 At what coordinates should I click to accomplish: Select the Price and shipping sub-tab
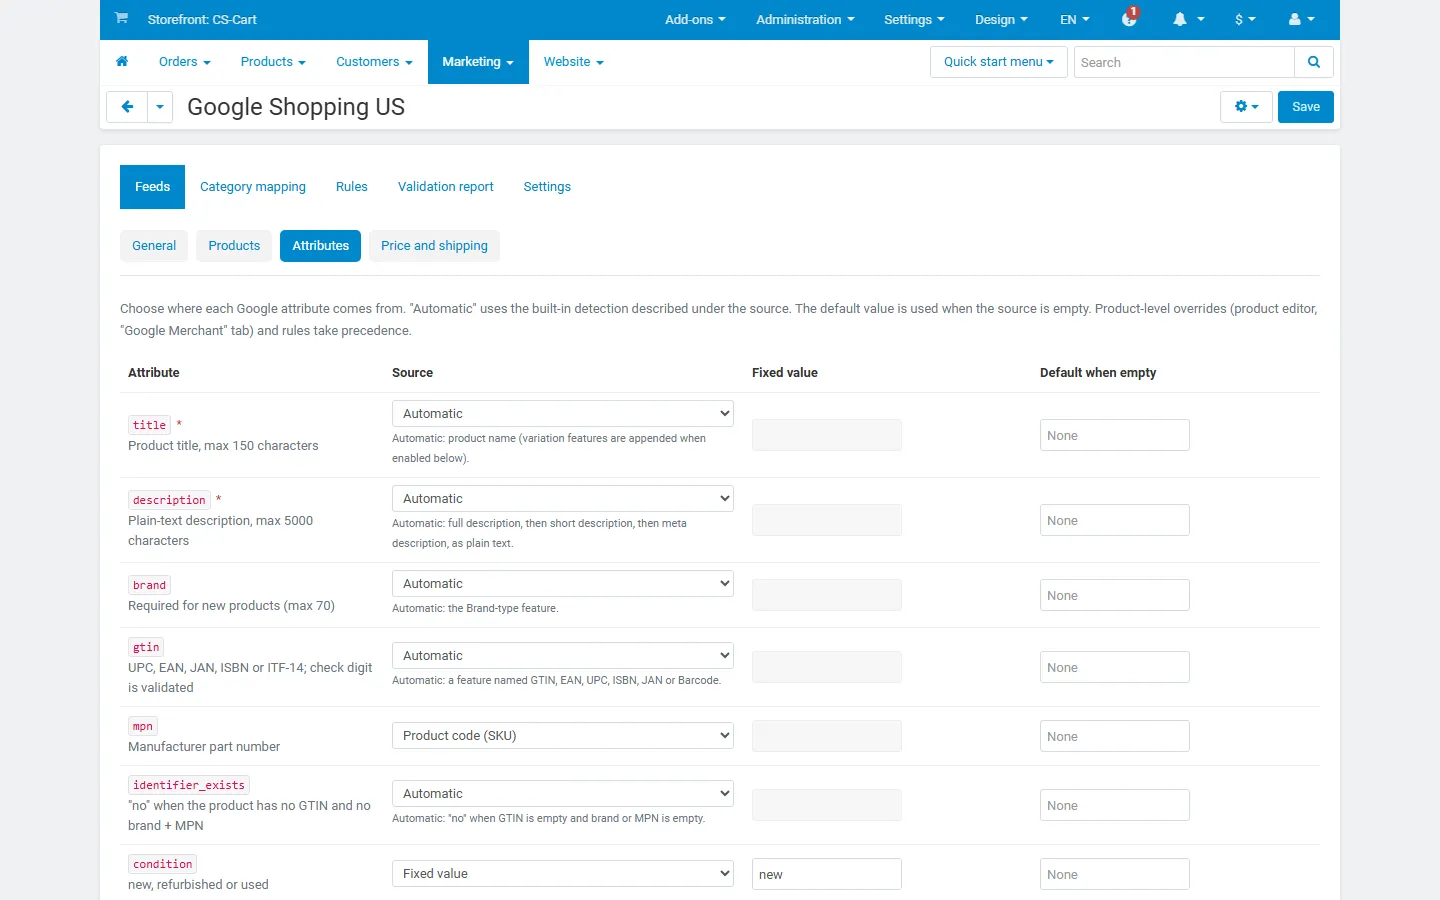coord(434,246)
